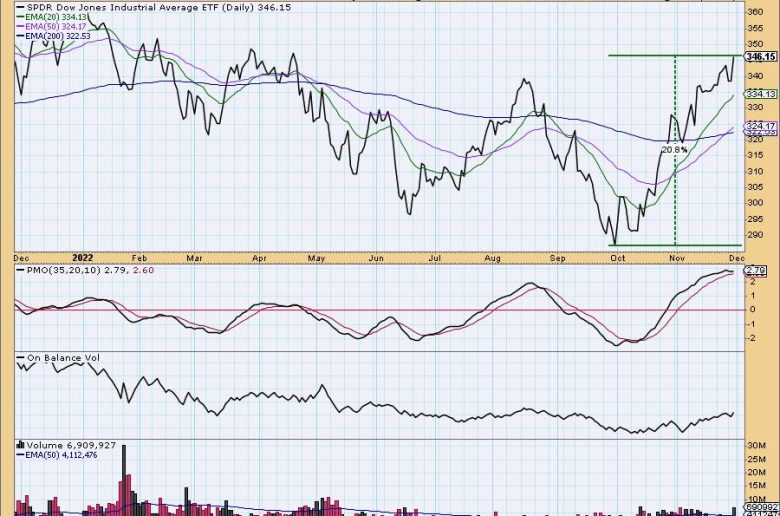The height and width of the screenshot is (516, 780).
Task: Click the 305 price axis label
Action: (755, 187)
